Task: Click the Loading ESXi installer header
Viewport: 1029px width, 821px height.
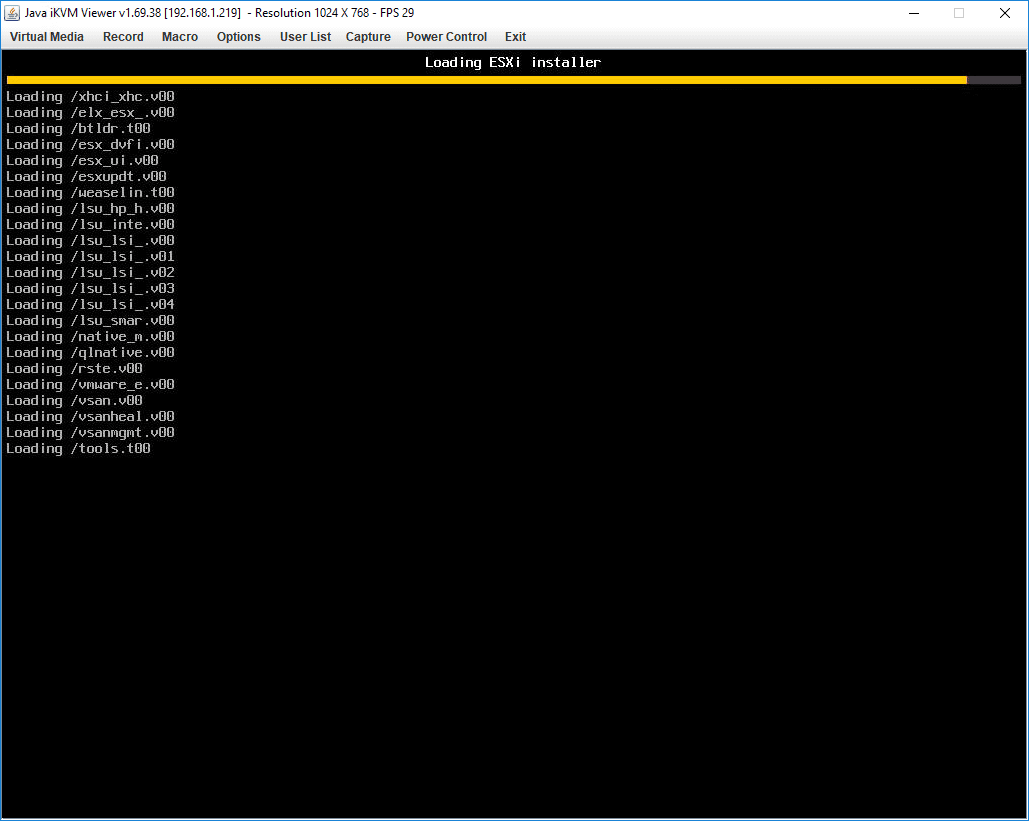Action: tap(512, 61)
